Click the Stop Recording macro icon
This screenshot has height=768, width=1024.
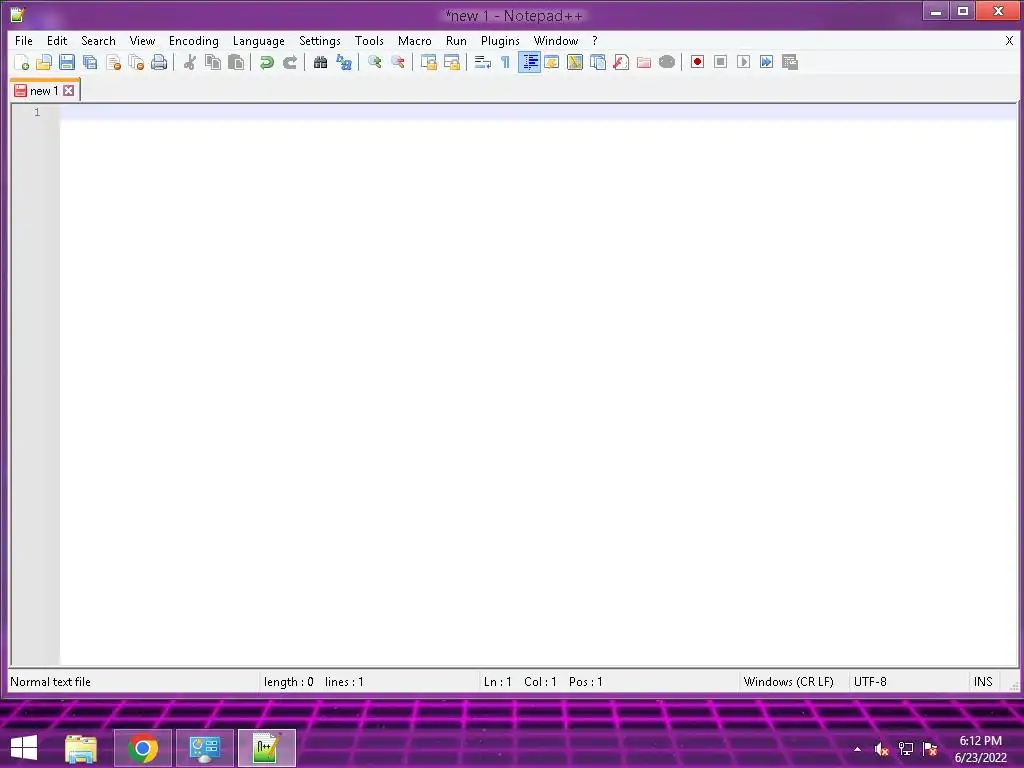click(720, 62)
